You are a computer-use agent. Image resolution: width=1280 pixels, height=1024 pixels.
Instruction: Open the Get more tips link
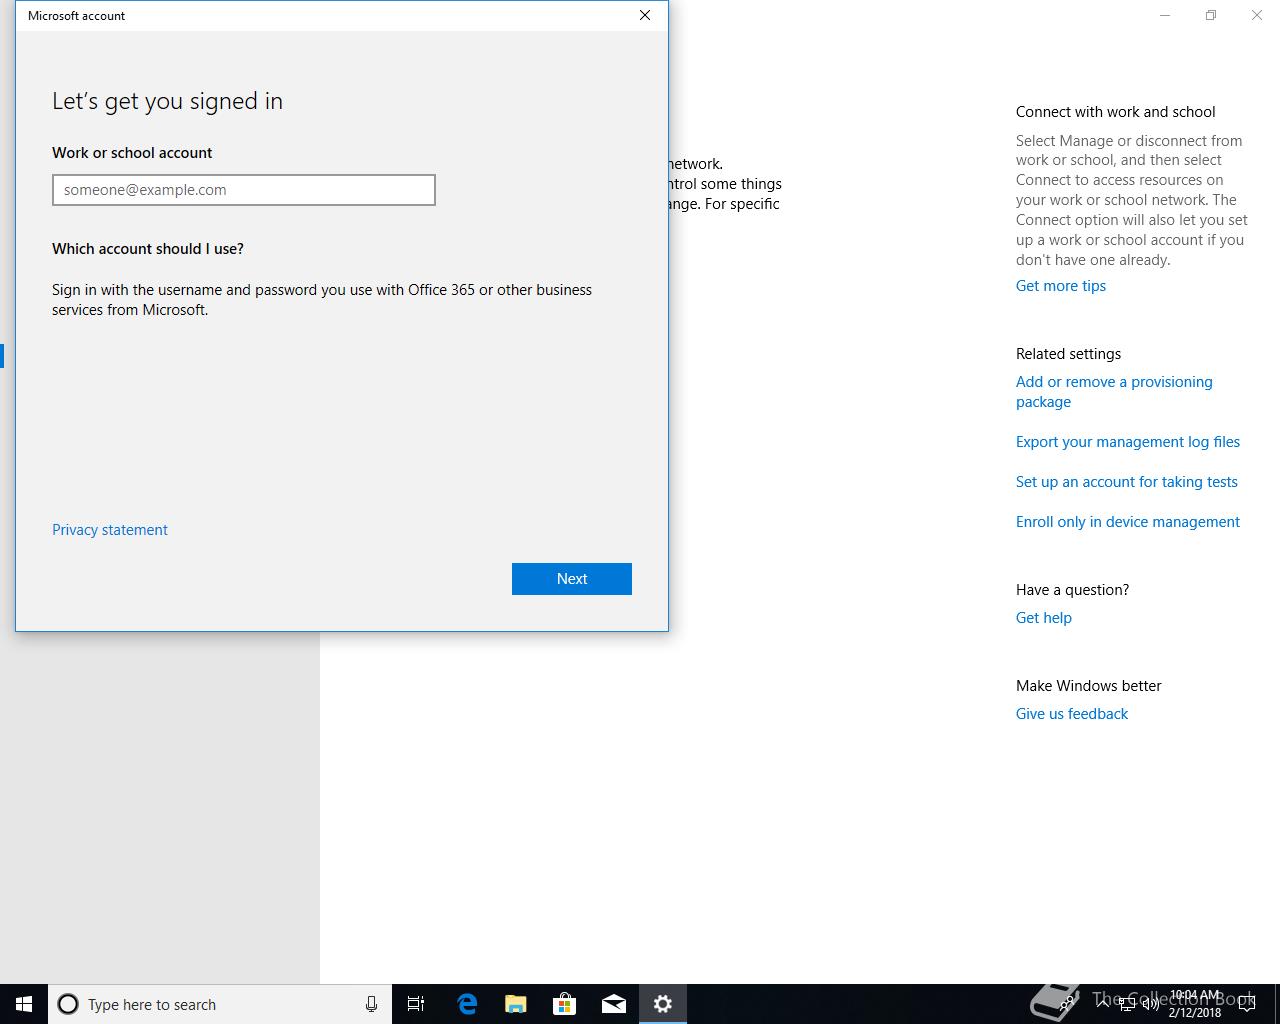(1061, 286)
